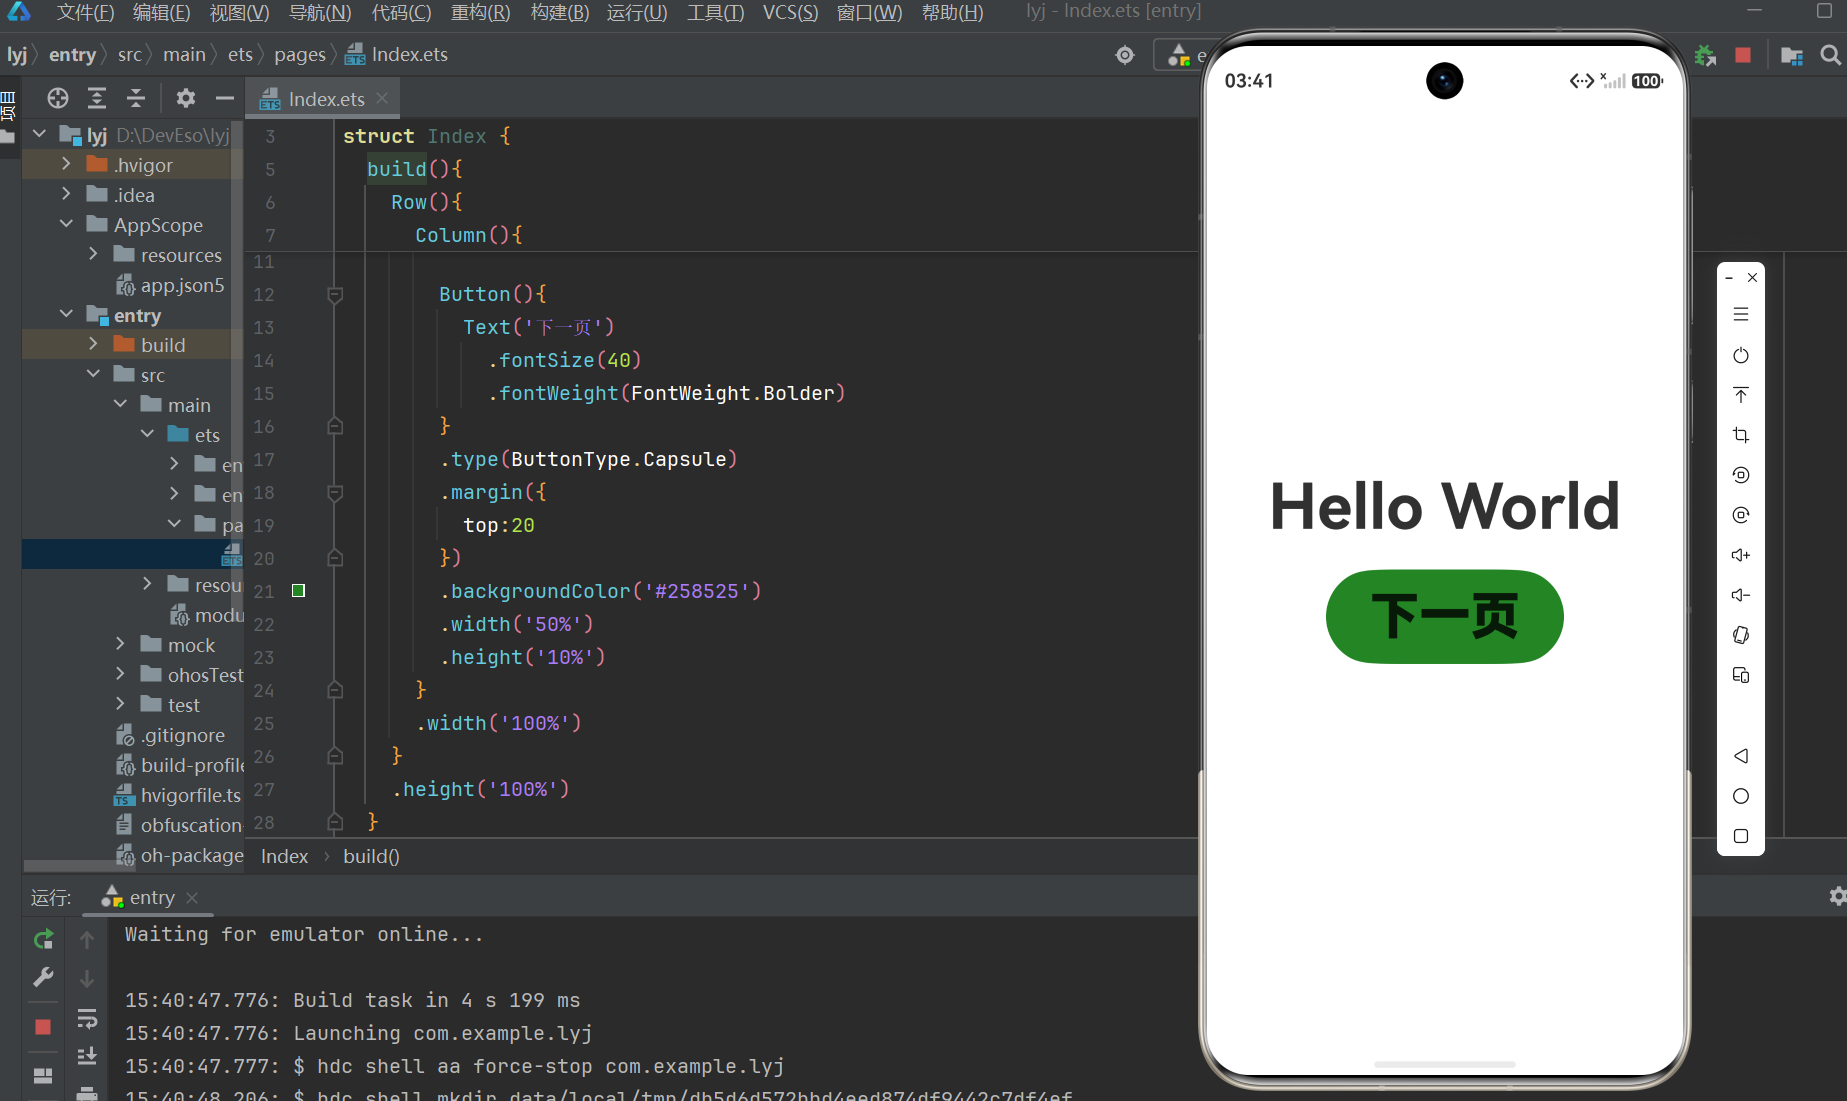Close the entry tab in Run panel

tap(192, 898)
